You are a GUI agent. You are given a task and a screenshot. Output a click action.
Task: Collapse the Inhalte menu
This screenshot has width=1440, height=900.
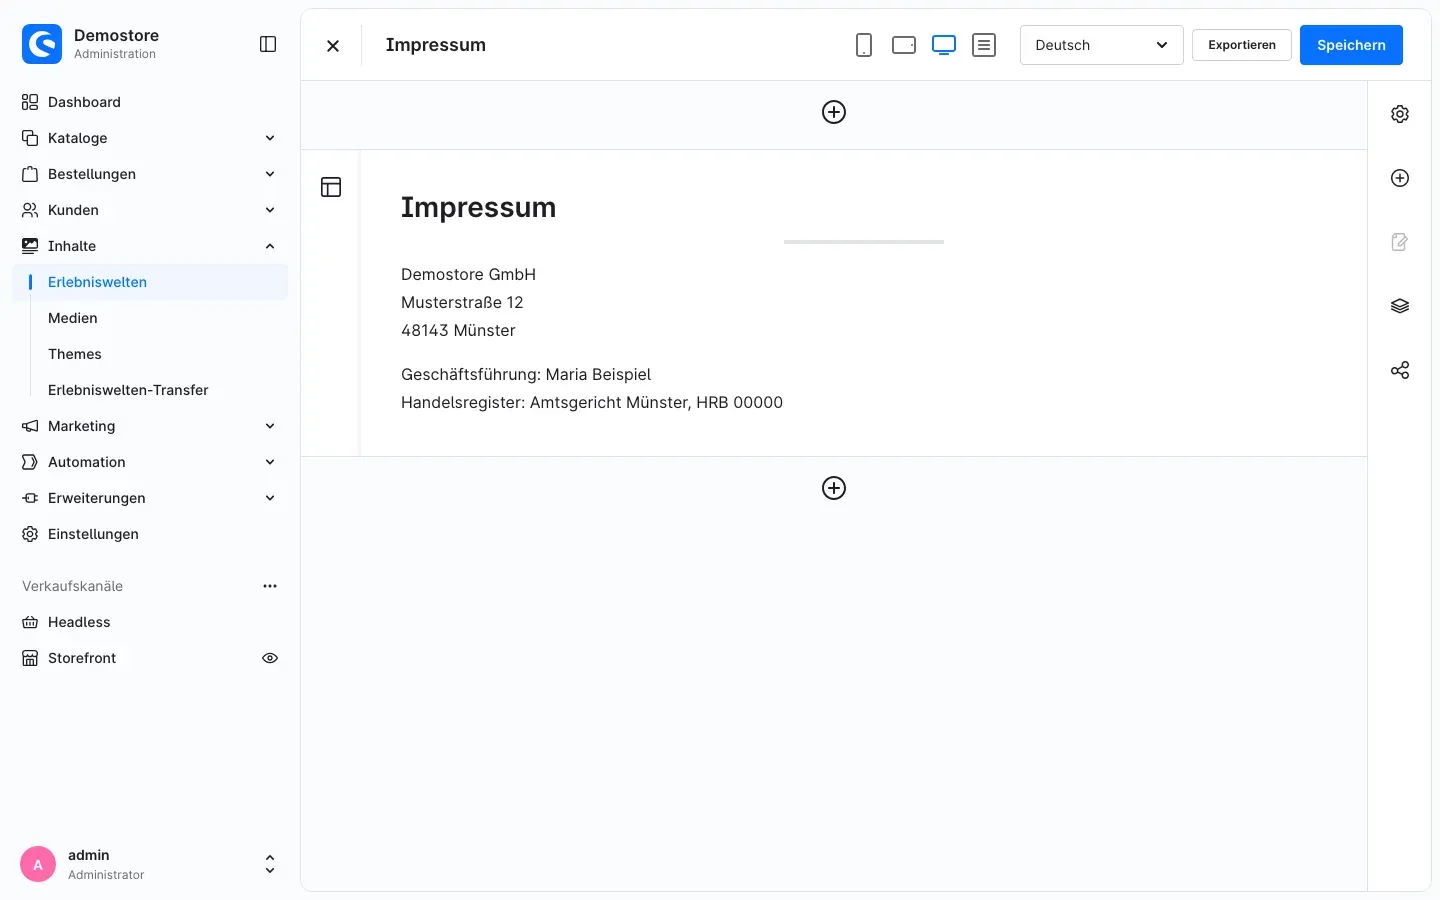[150, 246]
